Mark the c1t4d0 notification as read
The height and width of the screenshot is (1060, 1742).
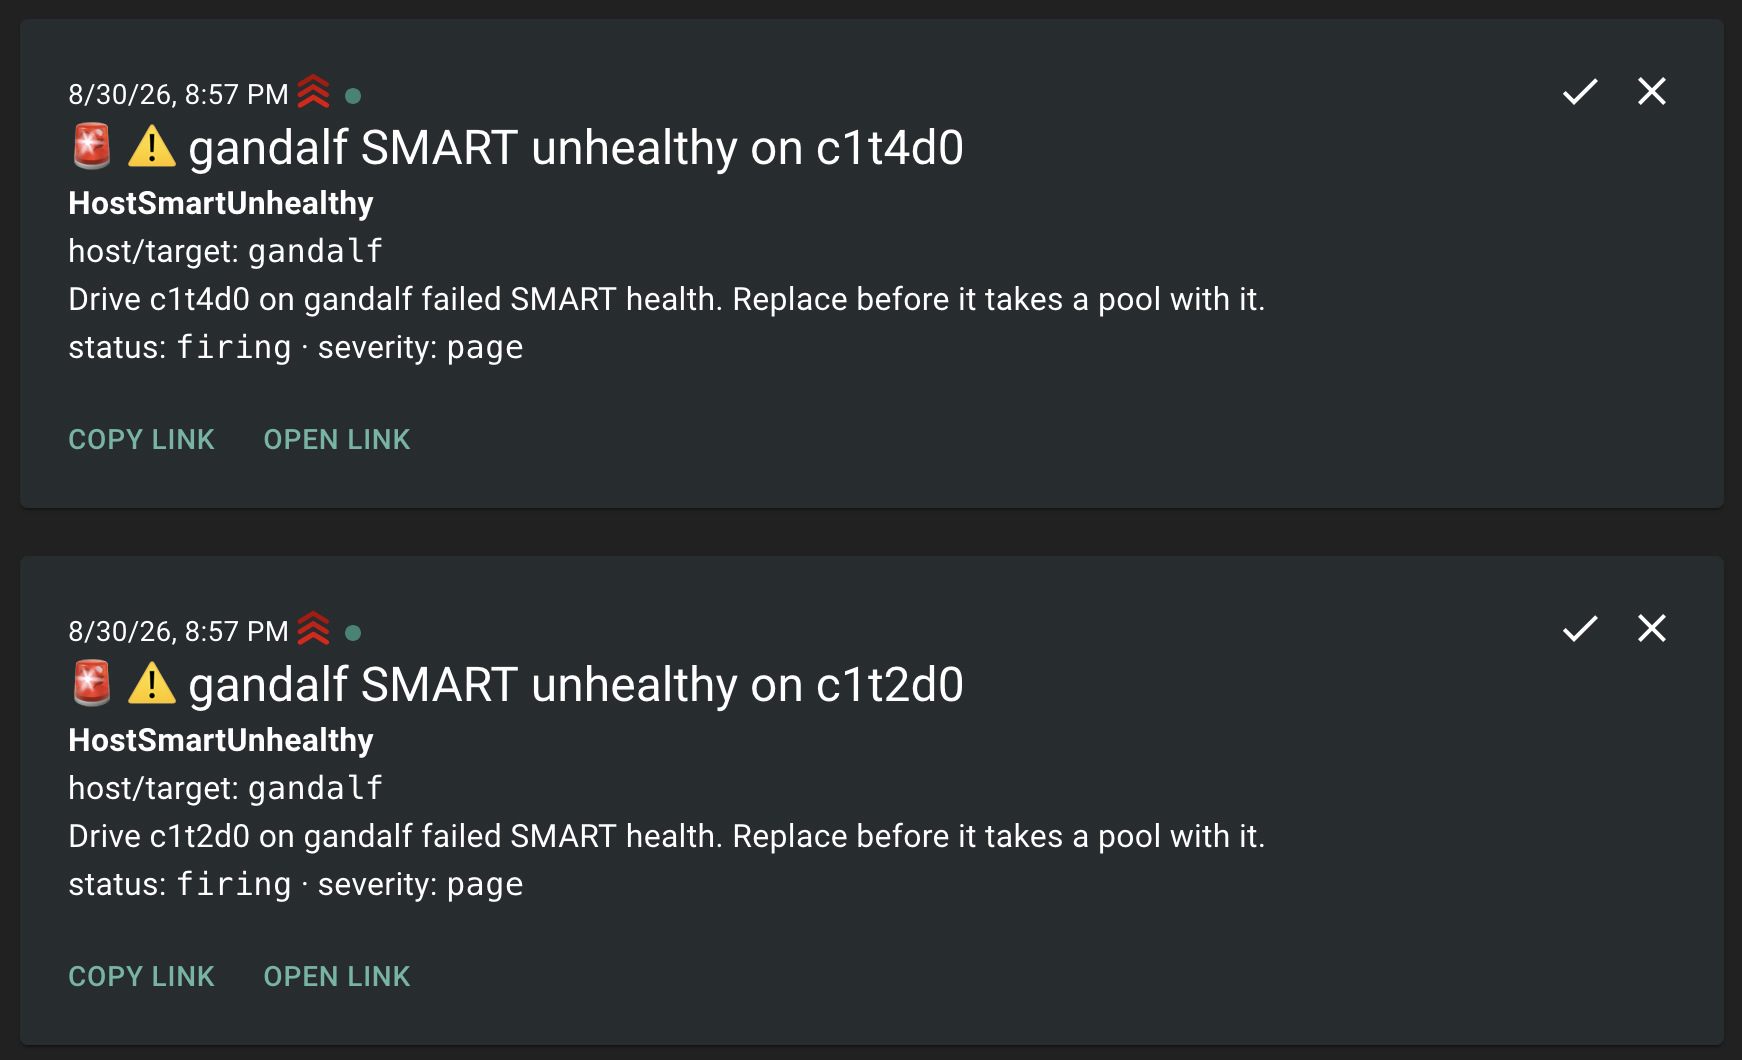1580,92
